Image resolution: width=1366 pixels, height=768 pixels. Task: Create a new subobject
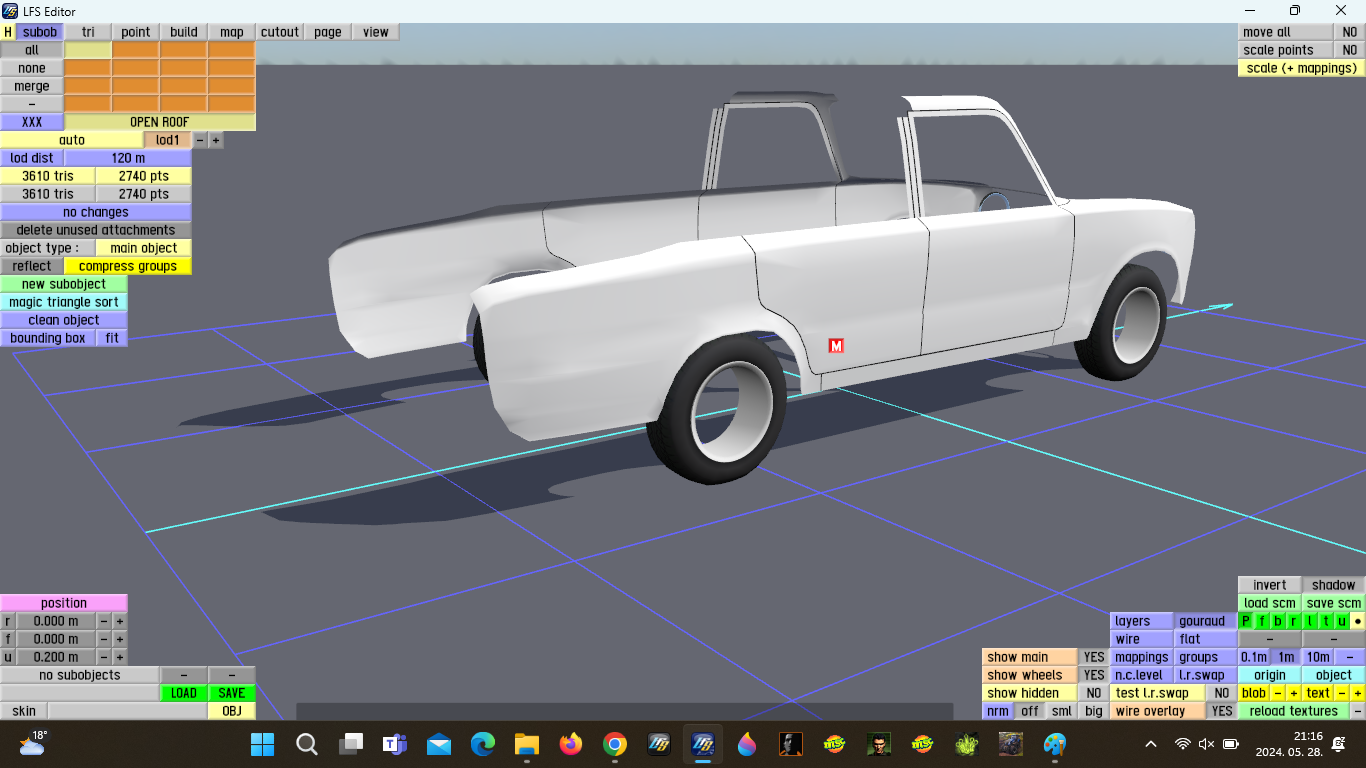(64, 284)
